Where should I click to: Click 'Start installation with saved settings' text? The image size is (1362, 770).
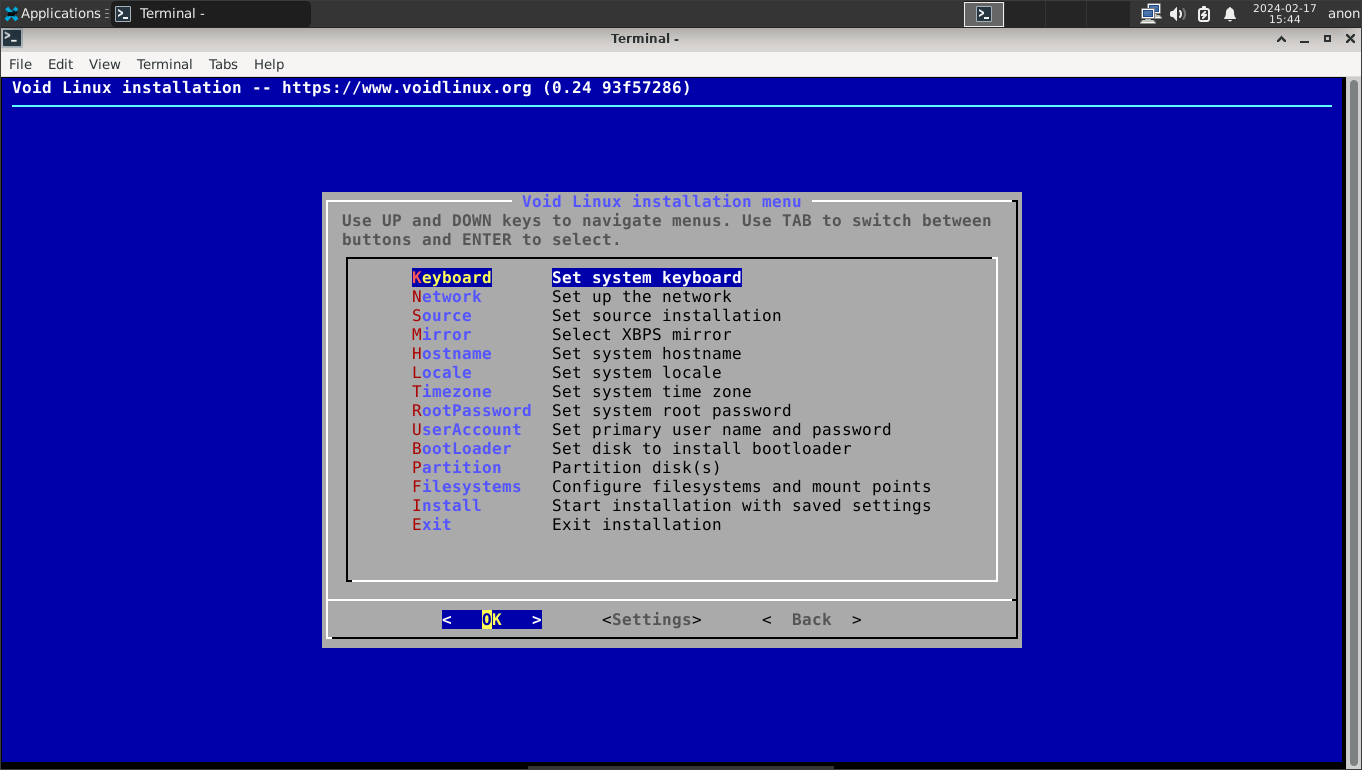pos(742,506)
